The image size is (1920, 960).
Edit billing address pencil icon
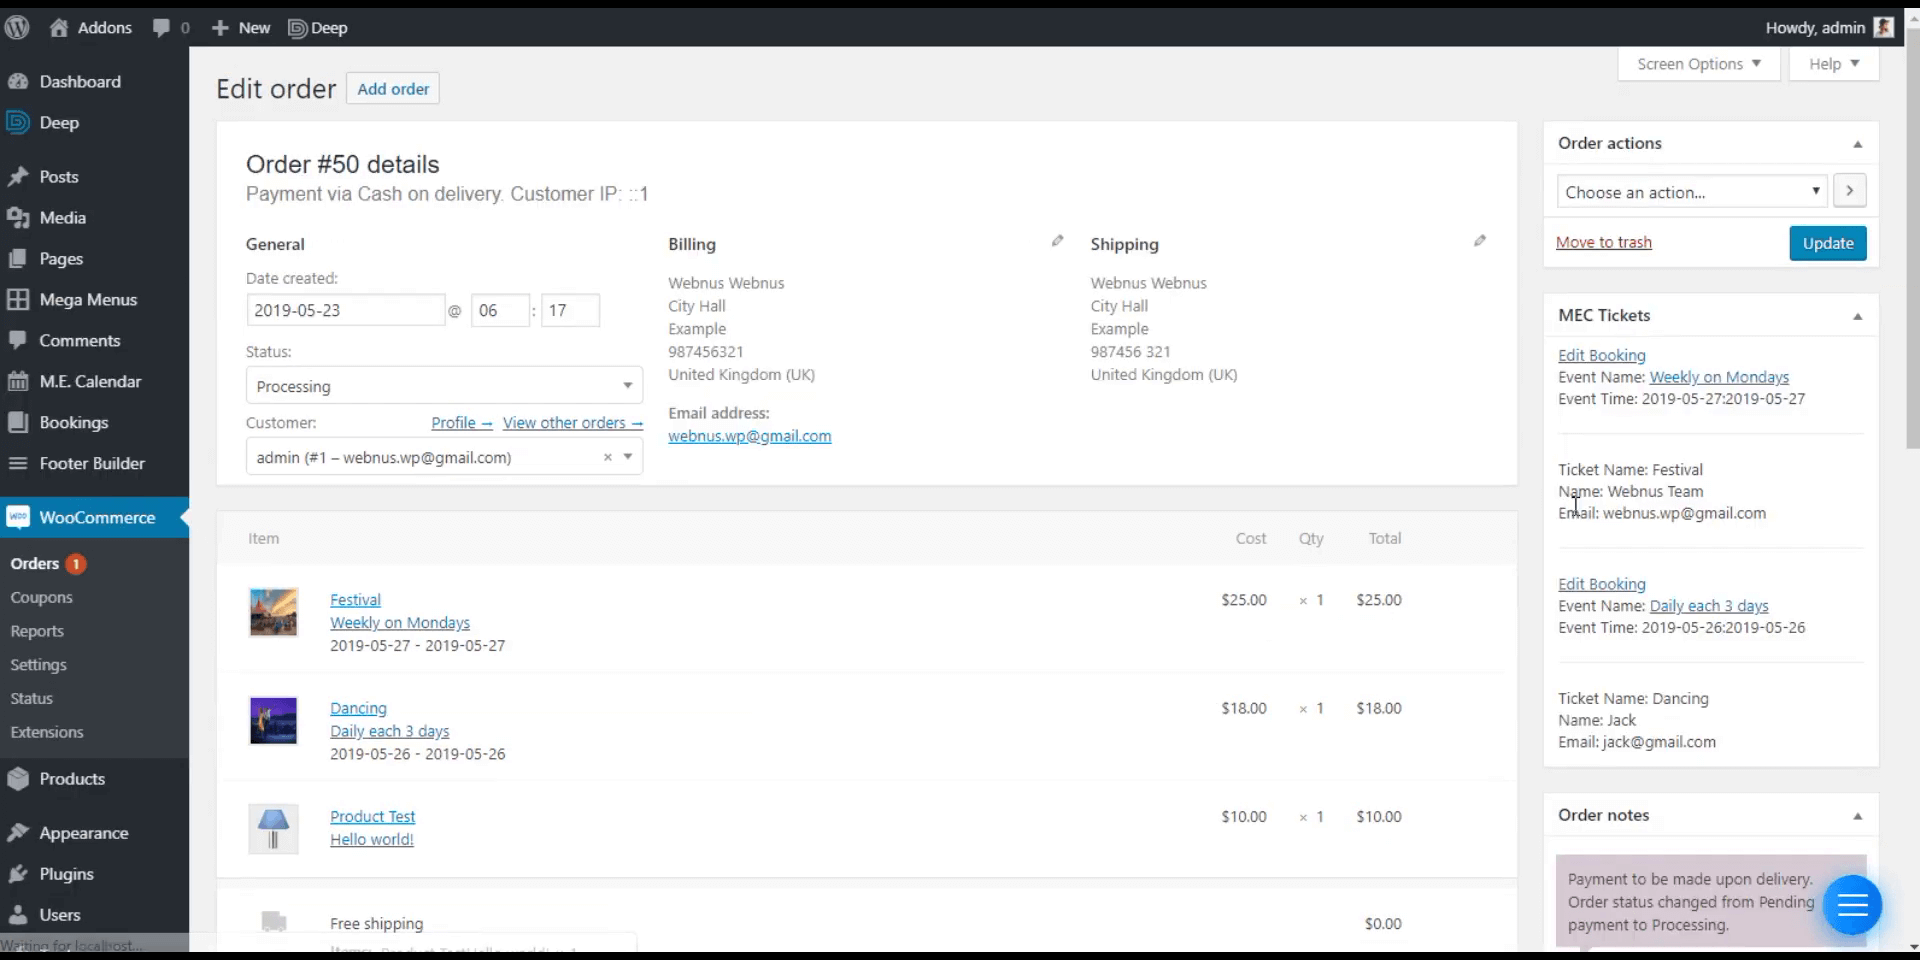click(1057, 241)
